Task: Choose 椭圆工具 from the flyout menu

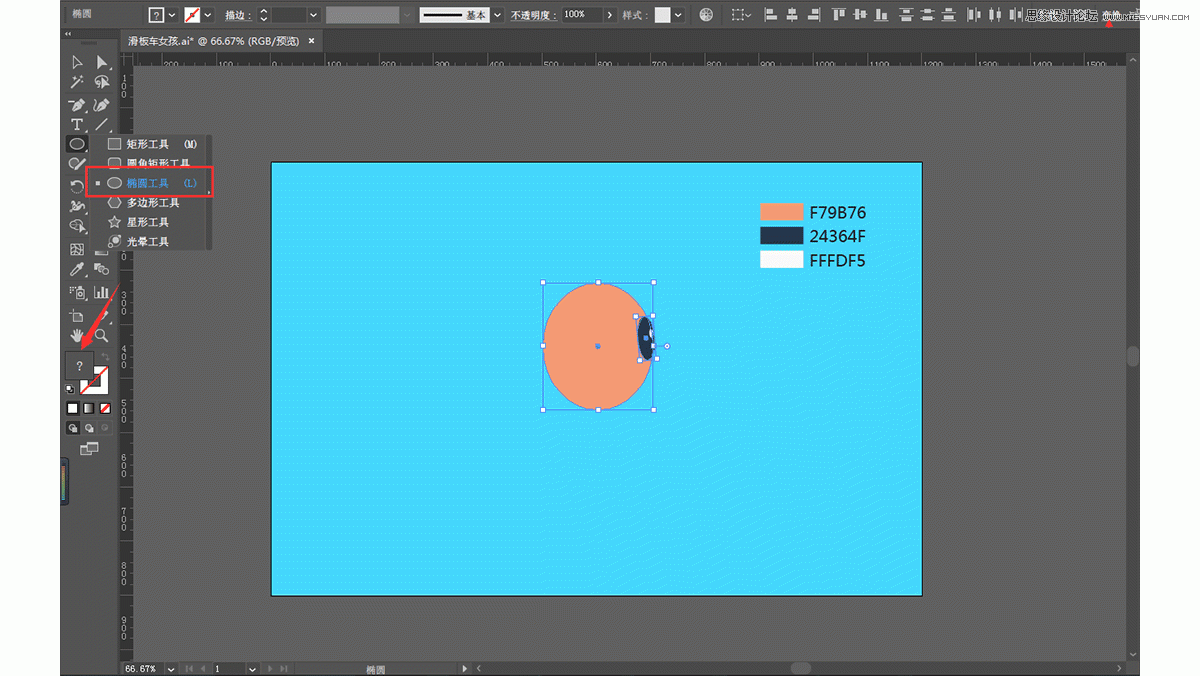Action: pyautogui.click(x=148, y=183)
